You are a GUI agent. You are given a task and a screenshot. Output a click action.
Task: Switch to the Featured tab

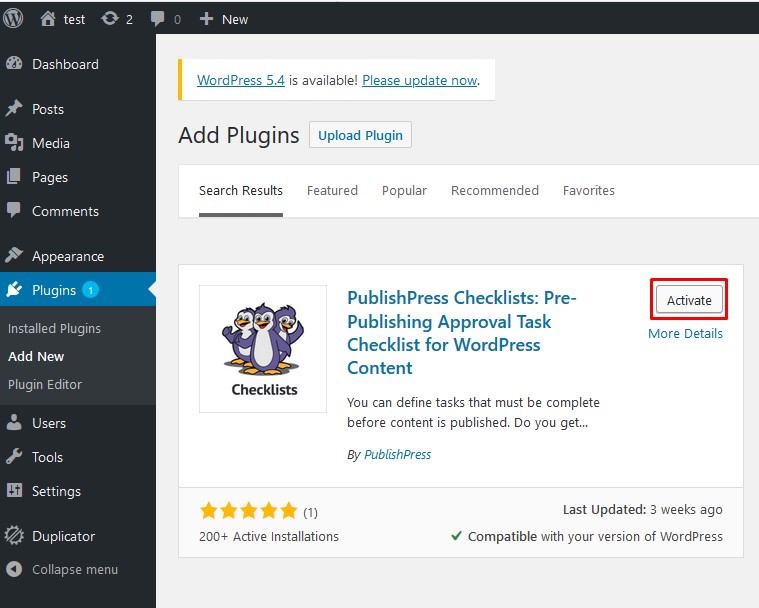click(332, 190)
